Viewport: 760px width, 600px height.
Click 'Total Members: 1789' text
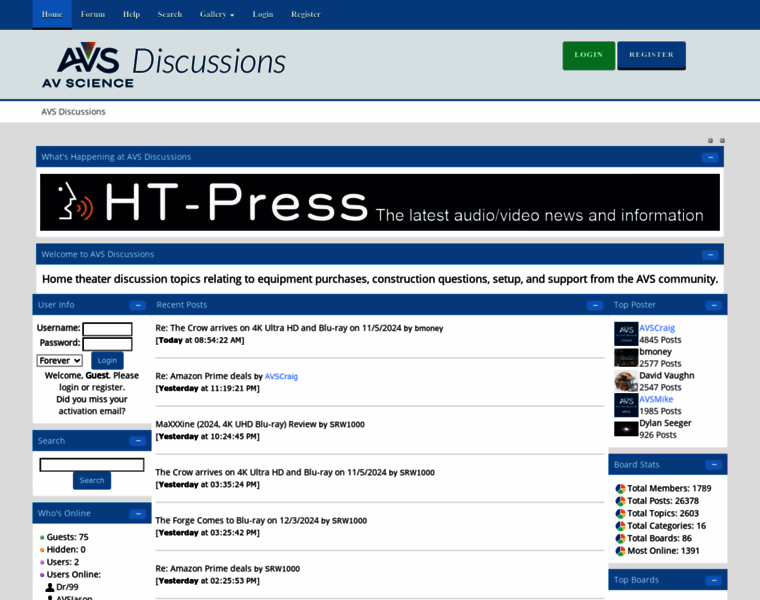click(x=669, y=489)
